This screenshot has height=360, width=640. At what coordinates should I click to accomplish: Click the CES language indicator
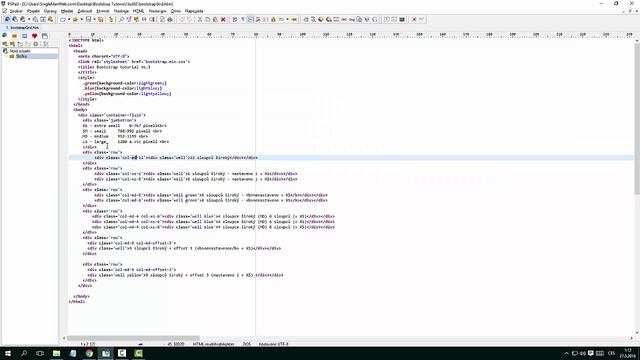tap(611, 353)
